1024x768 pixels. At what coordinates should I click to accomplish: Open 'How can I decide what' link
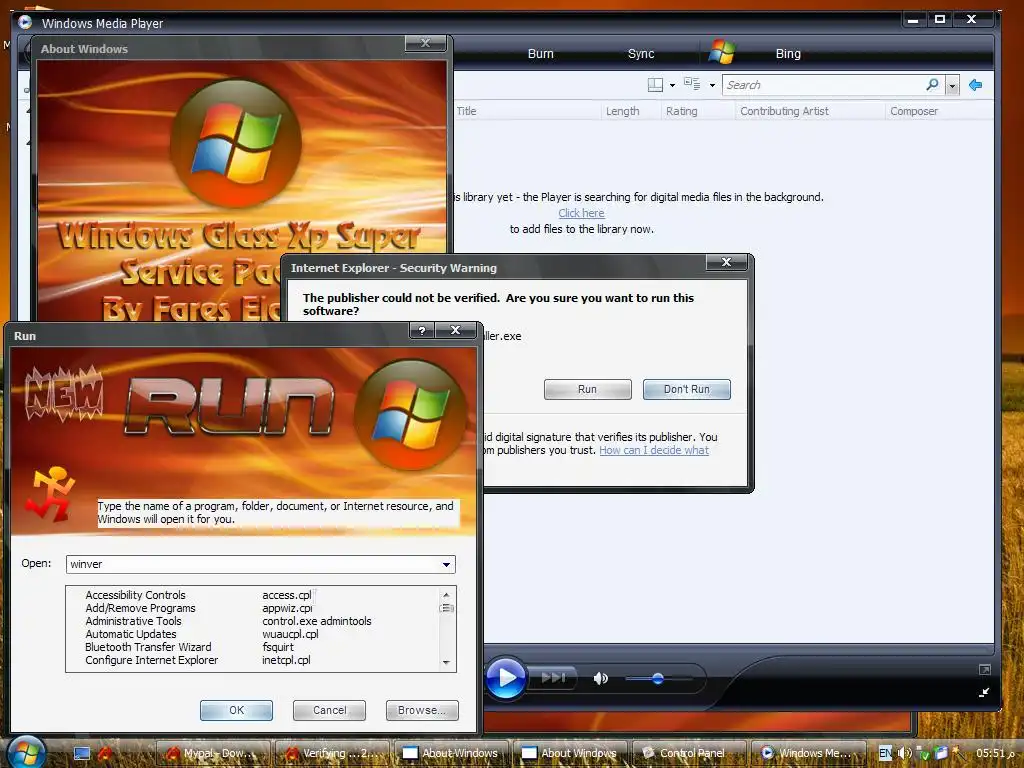coord(654,450)
